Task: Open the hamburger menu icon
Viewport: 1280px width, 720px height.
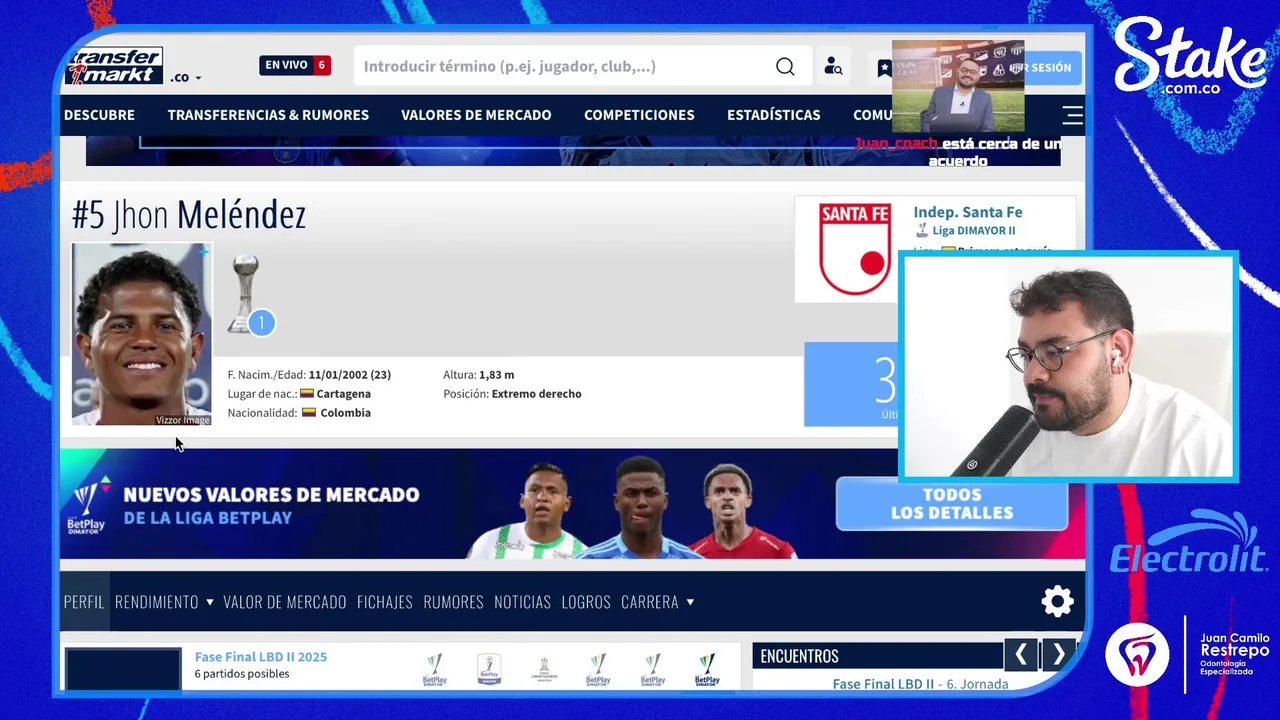Action: point(1072,115)
